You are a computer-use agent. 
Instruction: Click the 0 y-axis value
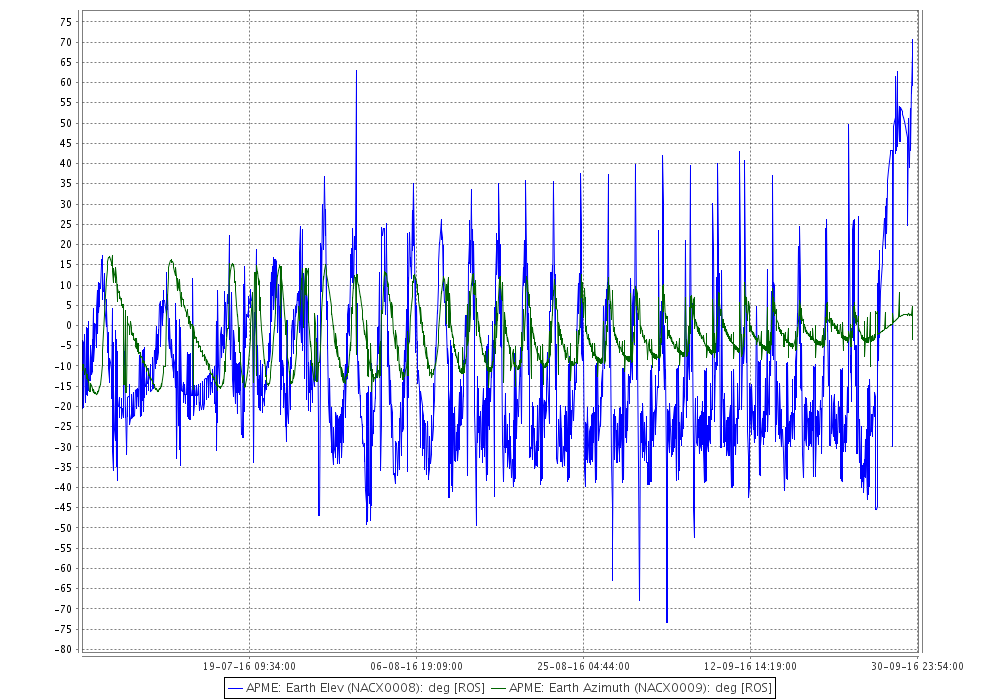69,325
